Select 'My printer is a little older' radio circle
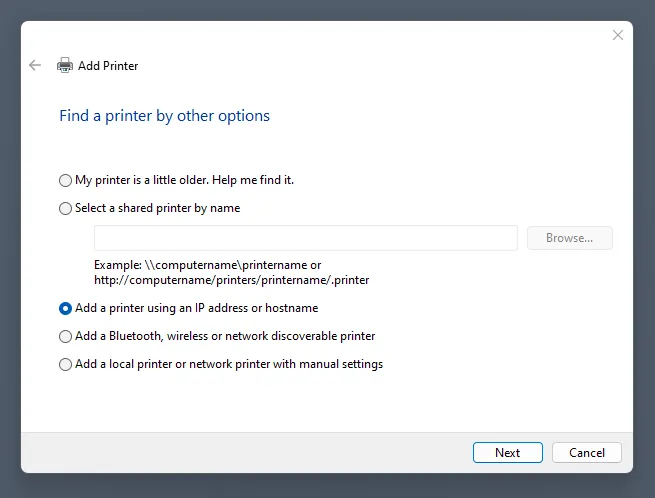Image resolution: width=655 pixels, height=498 pixels. (x=66, y=180)
